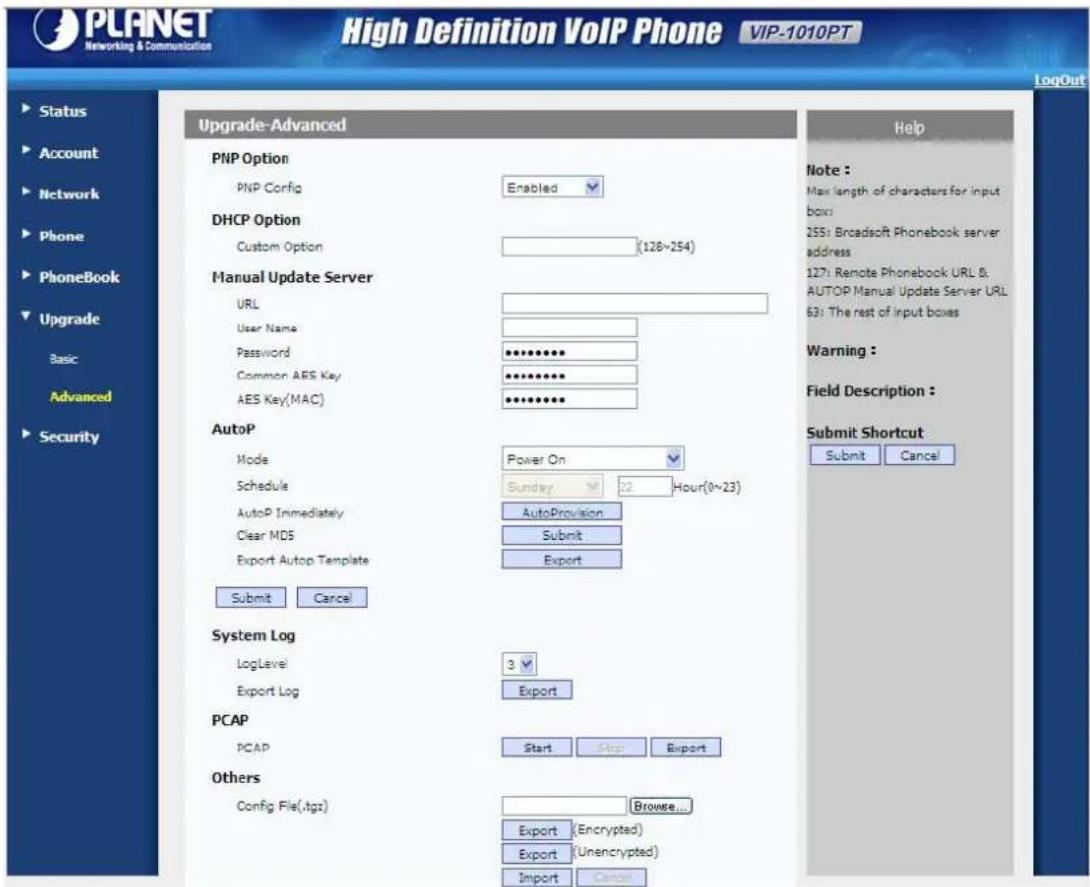Open the Security section

pyautogui.click(x=69, y=437)
